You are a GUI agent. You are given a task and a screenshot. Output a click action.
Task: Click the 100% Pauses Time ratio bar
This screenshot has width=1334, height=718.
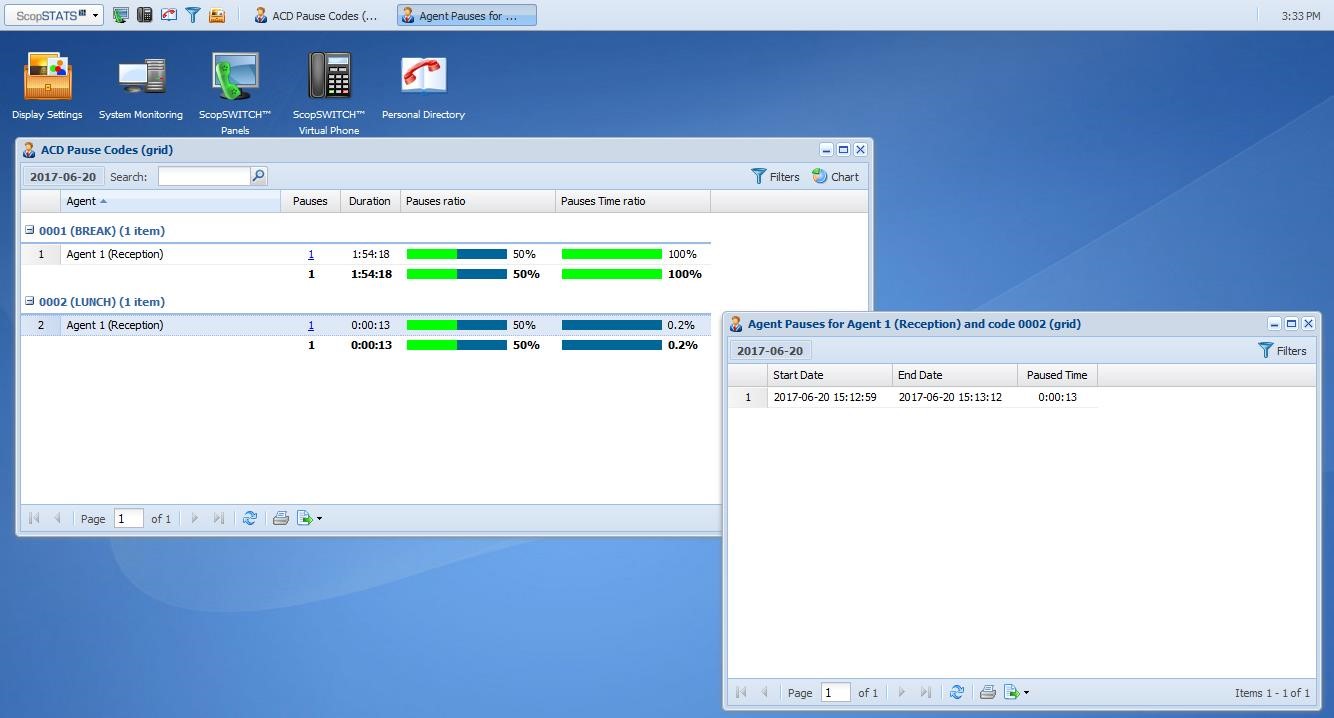coord(612,254)
